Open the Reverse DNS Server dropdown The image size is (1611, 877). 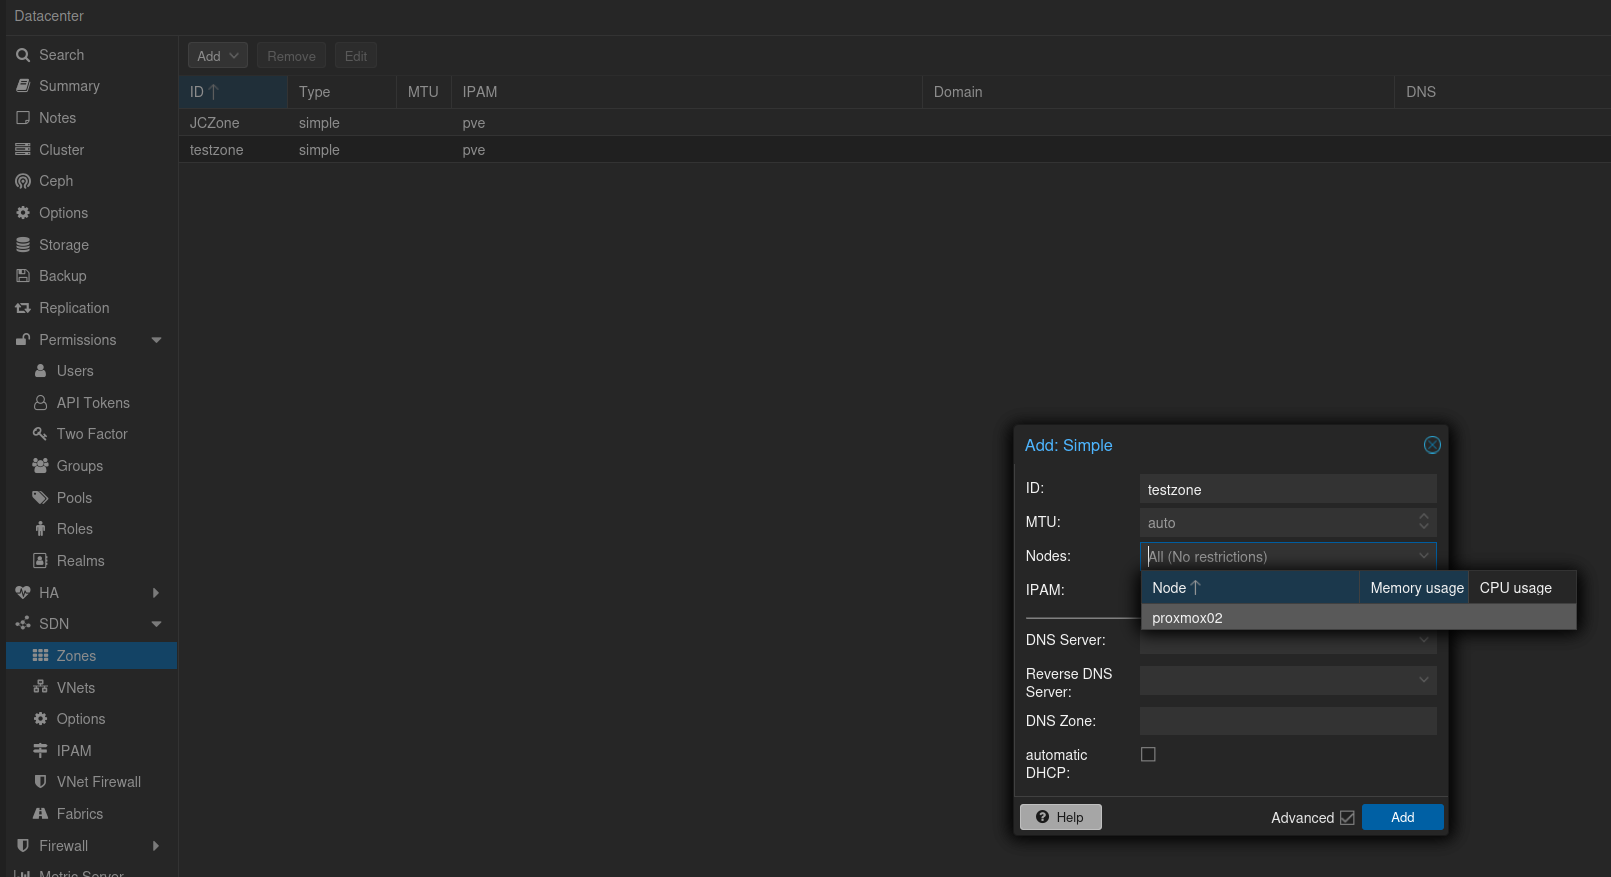[x=1424, y=680]
